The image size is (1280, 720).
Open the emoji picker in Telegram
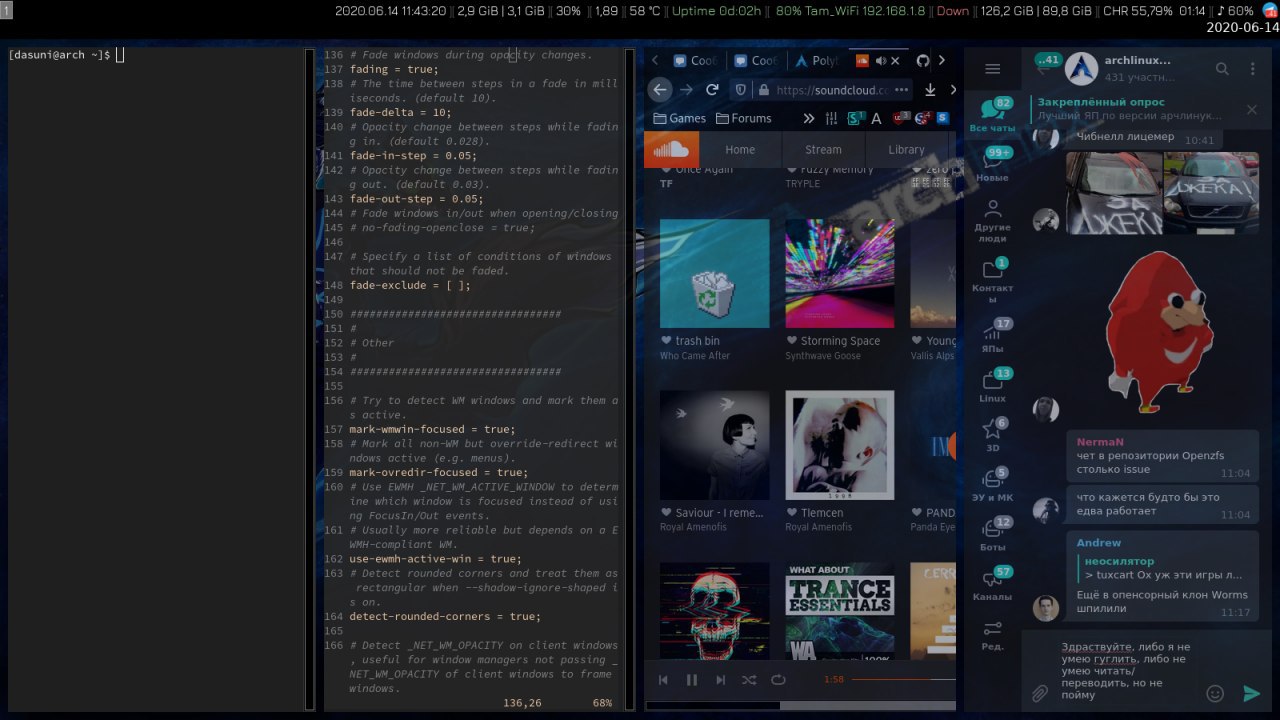tap(1215, 693)
